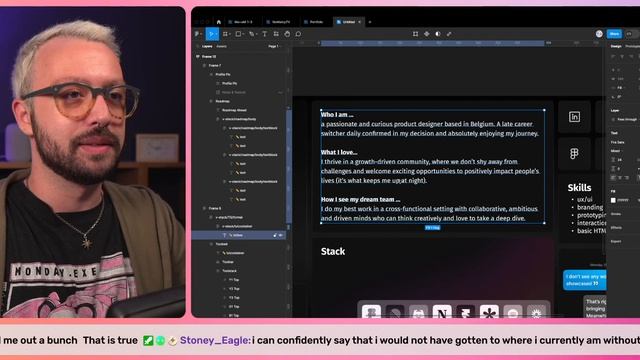The image size is (640, 360).
Task: Click the Skills heading on the canvas
Action: pos(579,188)
